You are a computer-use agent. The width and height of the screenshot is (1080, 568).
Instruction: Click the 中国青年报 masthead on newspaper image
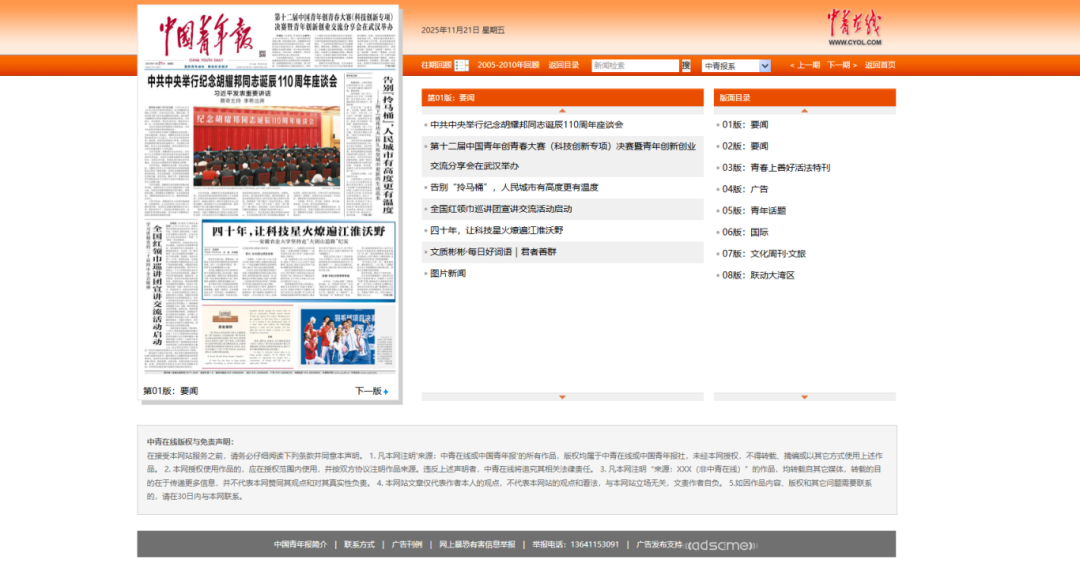205,34
